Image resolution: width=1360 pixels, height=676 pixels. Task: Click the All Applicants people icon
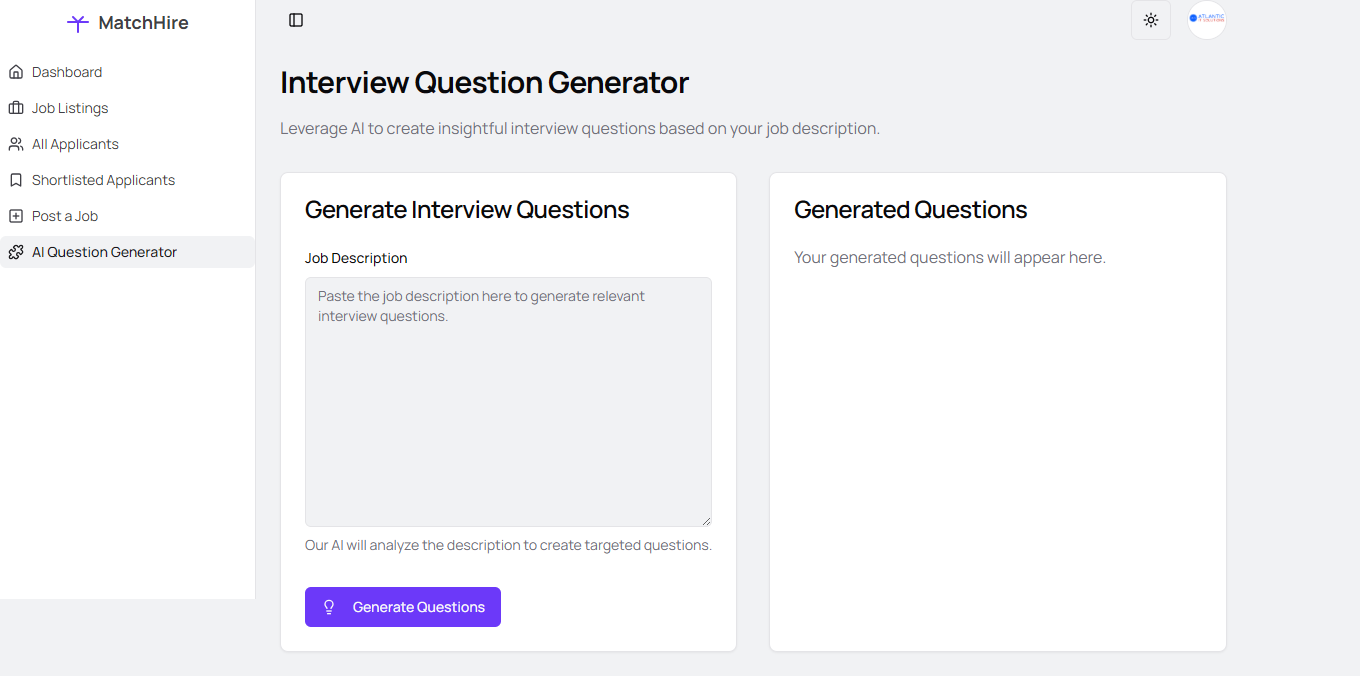tap(16, 144)
